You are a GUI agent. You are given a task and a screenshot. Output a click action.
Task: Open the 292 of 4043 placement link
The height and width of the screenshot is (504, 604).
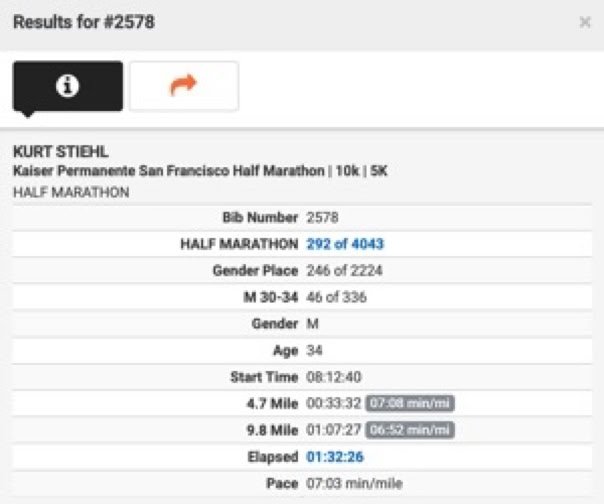[x=345, y=244]
